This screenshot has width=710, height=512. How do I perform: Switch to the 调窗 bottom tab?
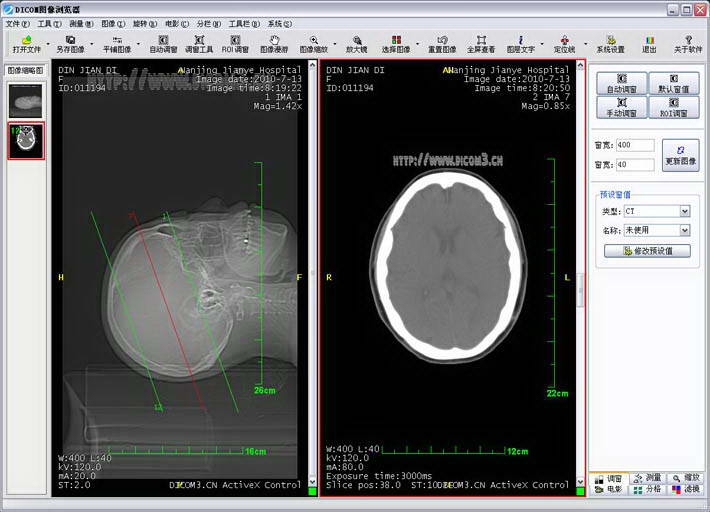click(609, 478)
